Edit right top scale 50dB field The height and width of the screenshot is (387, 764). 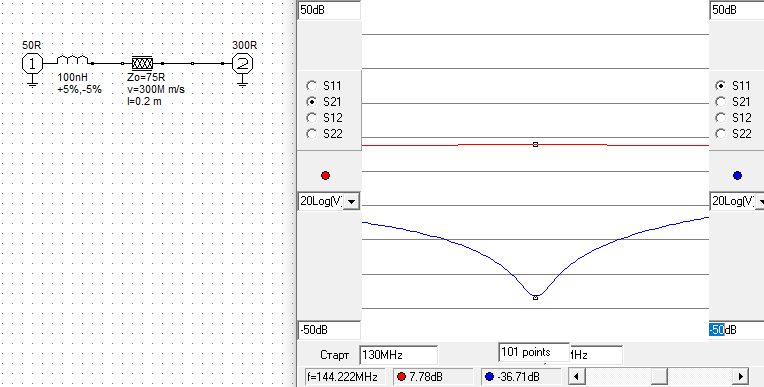(x=737, y=10)
